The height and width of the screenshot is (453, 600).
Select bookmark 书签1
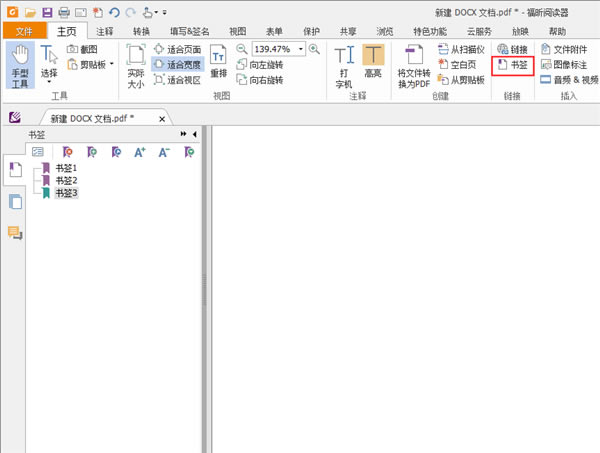tap(66, 168)
